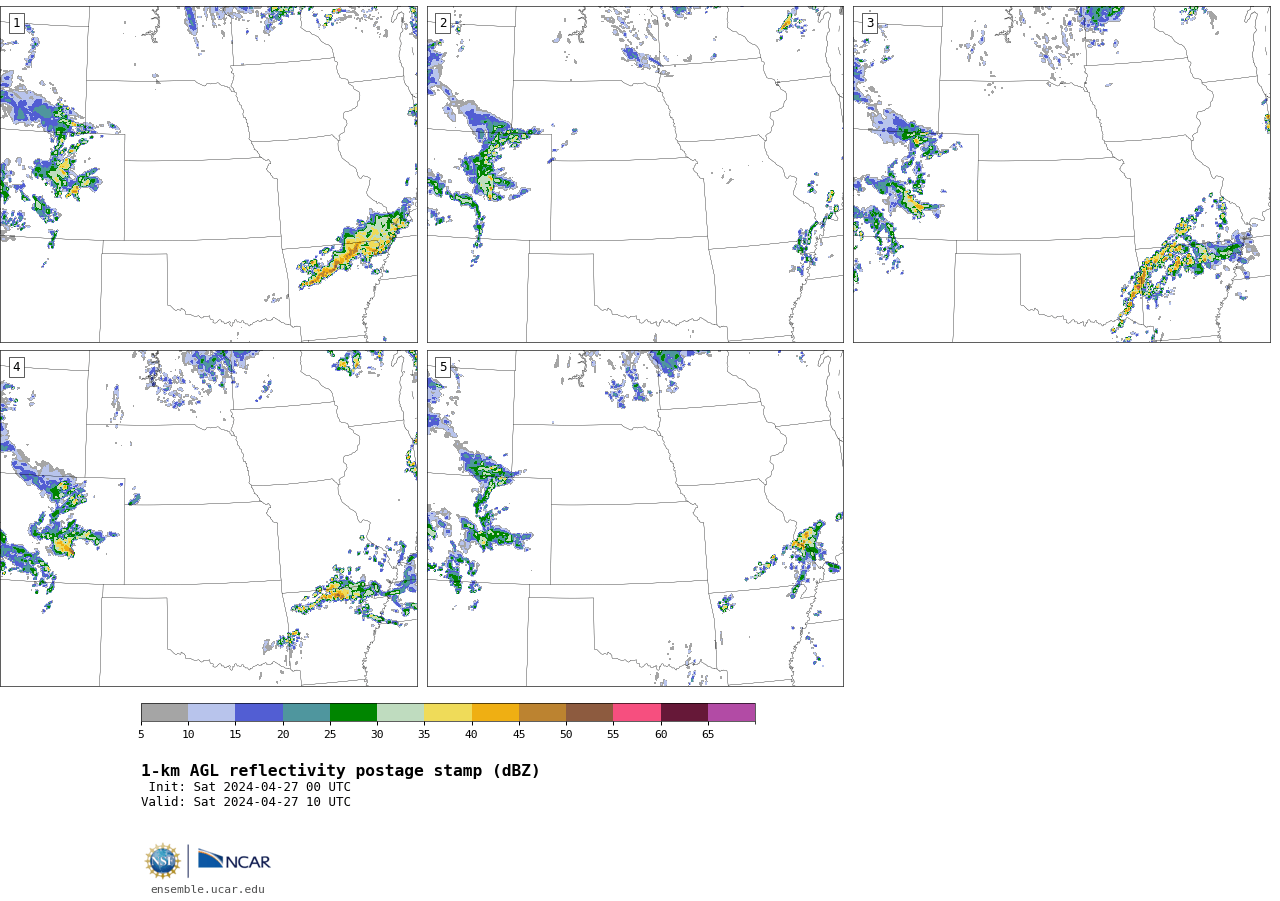Click the member label '5' box
Viewport: 1280px width, 901px height.
[x=443, y=367]
